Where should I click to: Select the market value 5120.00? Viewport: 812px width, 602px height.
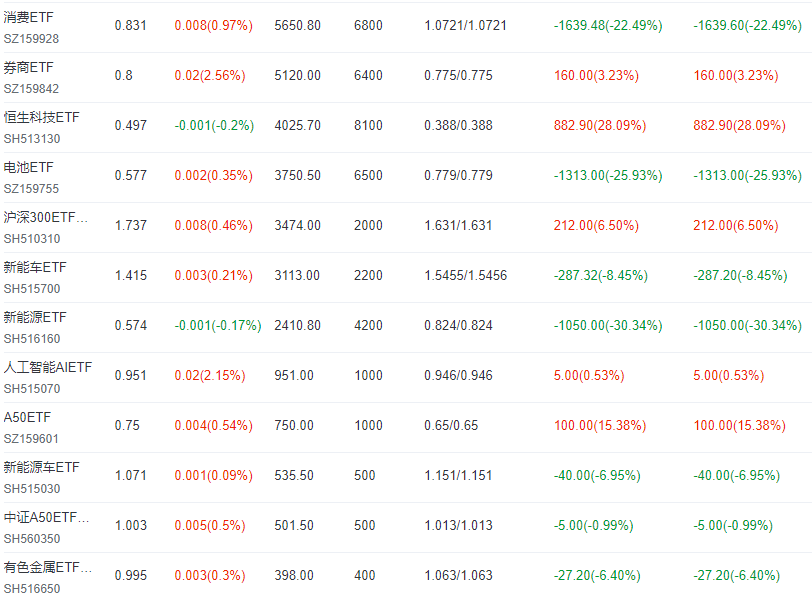pos(297,76)
